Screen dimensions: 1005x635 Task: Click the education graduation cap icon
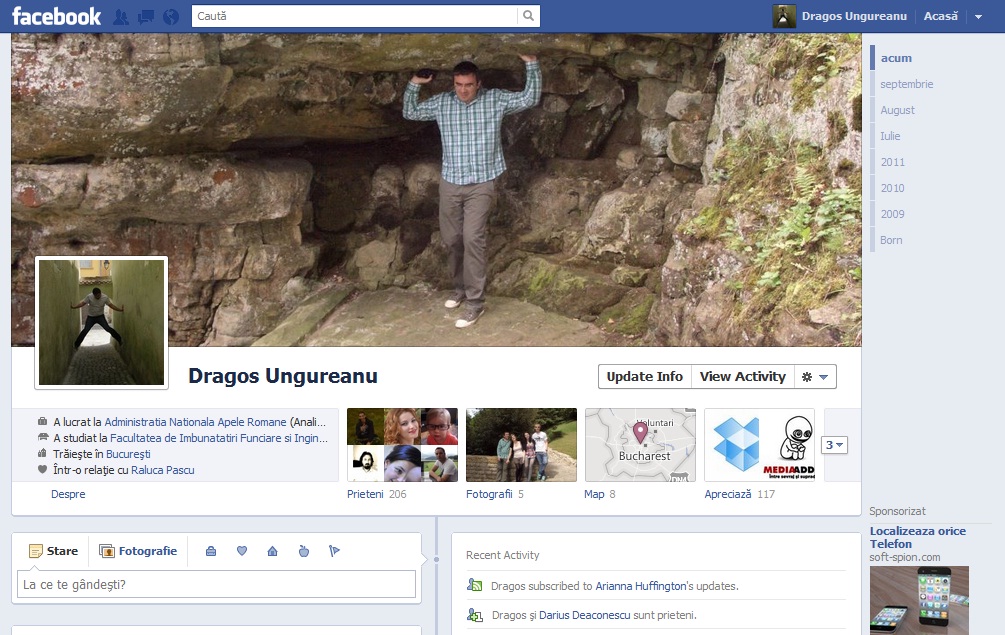42,438
